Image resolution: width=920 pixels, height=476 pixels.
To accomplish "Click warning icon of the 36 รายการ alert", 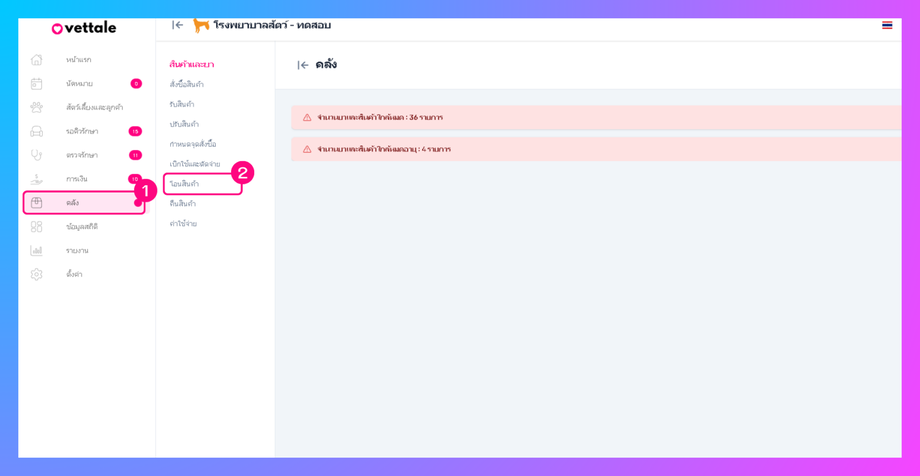I will pyautogui.click(x=307, y=117).
